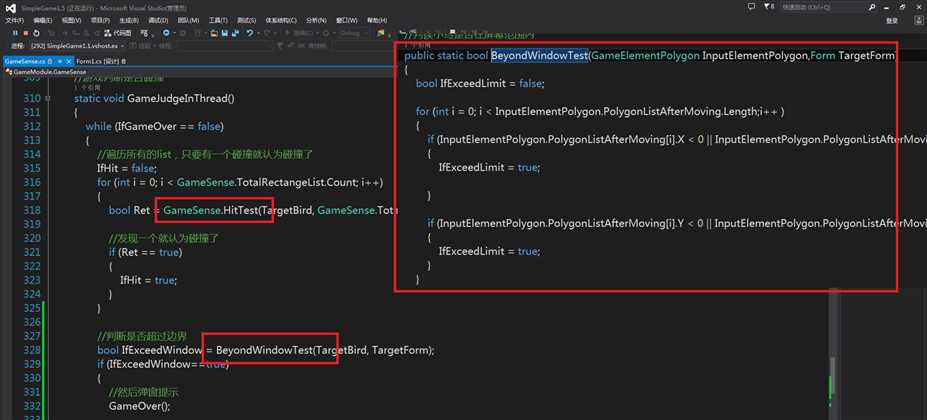Open the 体系结构(C) menu
Viewport: 927px width, 420px height.
tap(281, 20)
